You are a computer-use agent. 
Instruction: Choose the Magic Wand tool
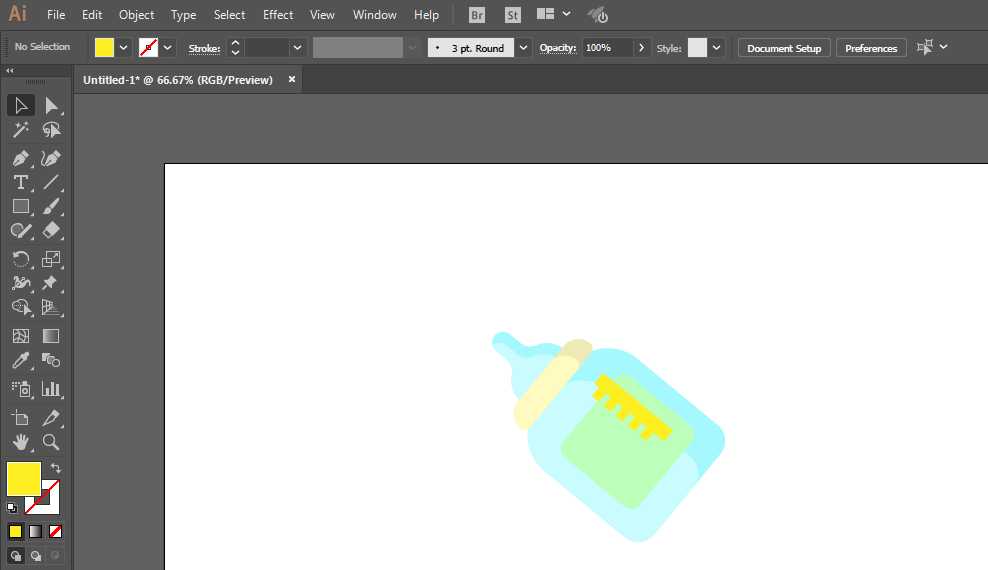20,130
